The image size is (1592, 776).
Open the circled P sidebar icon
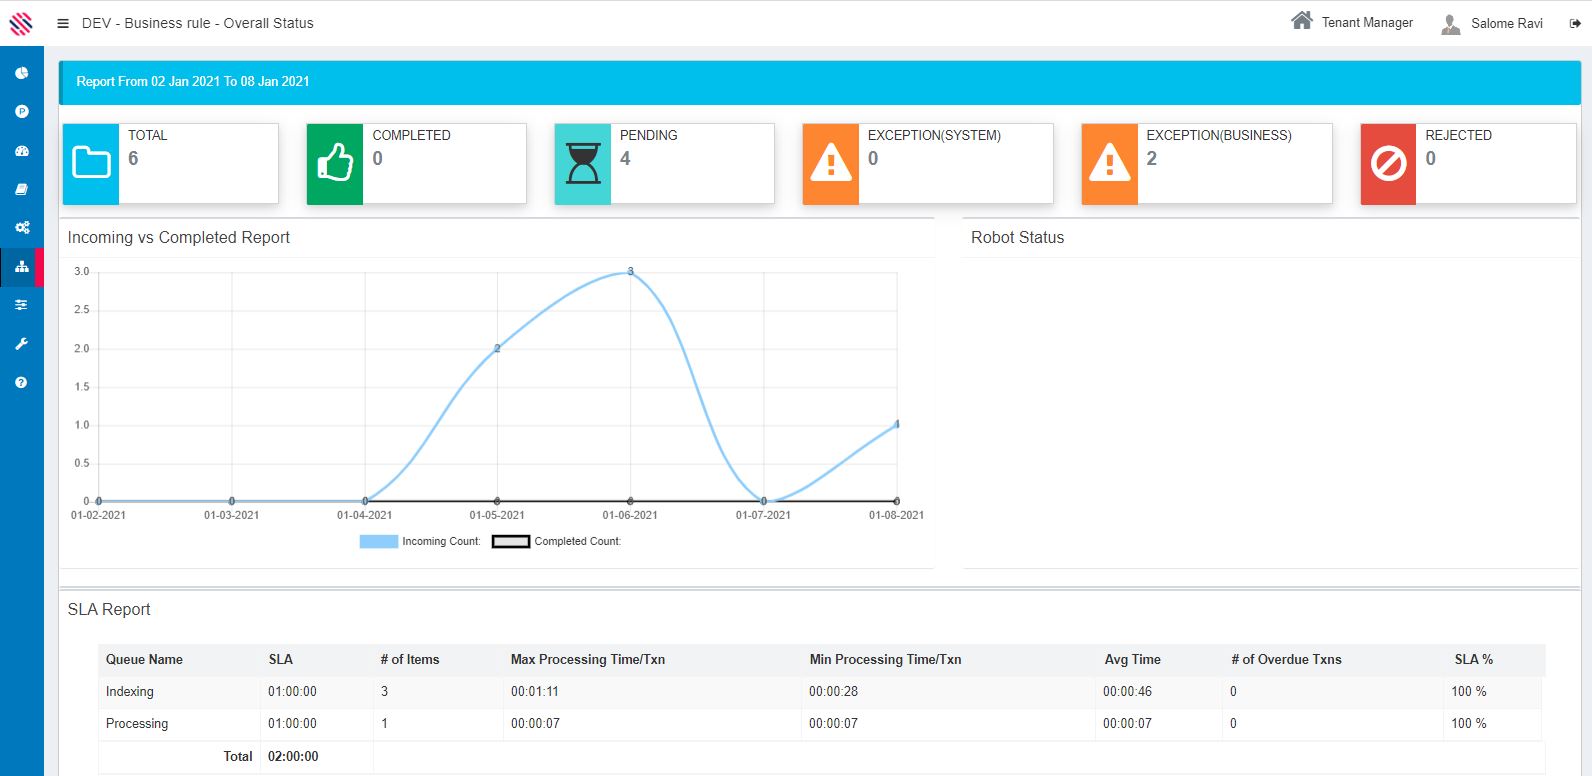pyautogui.click(x=21, y=112)
